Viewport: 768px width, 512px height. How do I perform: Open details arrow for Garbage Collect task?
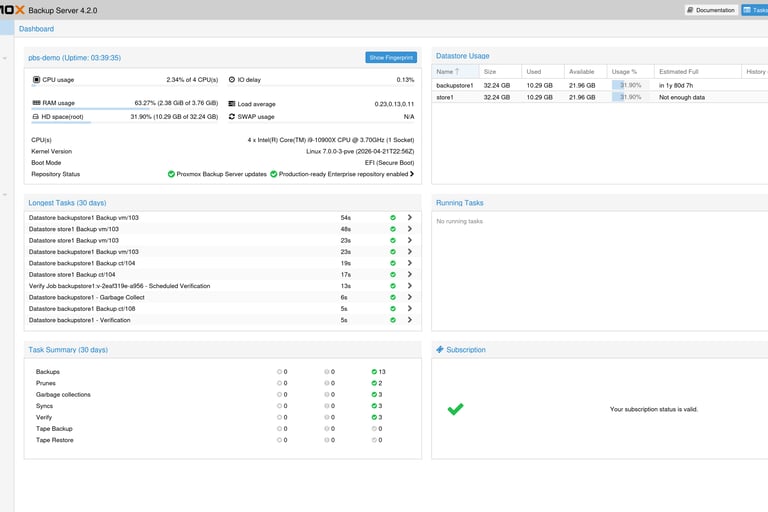pos(409,297)
